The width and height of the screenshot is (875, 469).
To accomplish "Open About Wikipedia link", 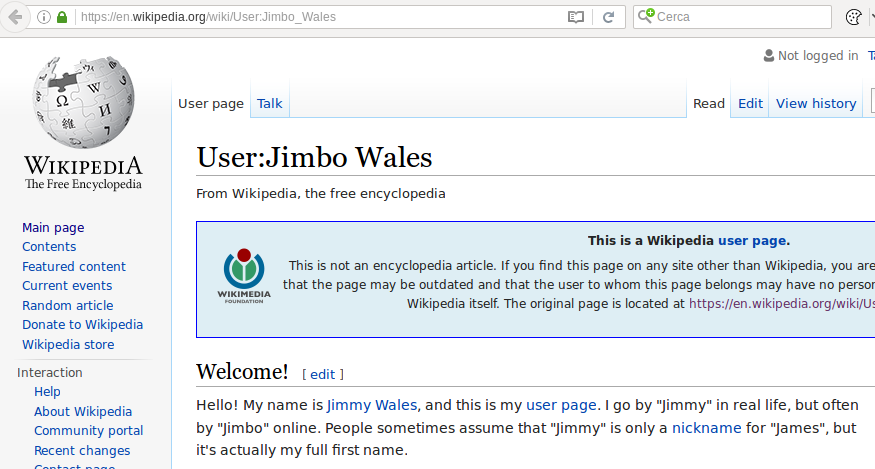I will click(83, 411).
